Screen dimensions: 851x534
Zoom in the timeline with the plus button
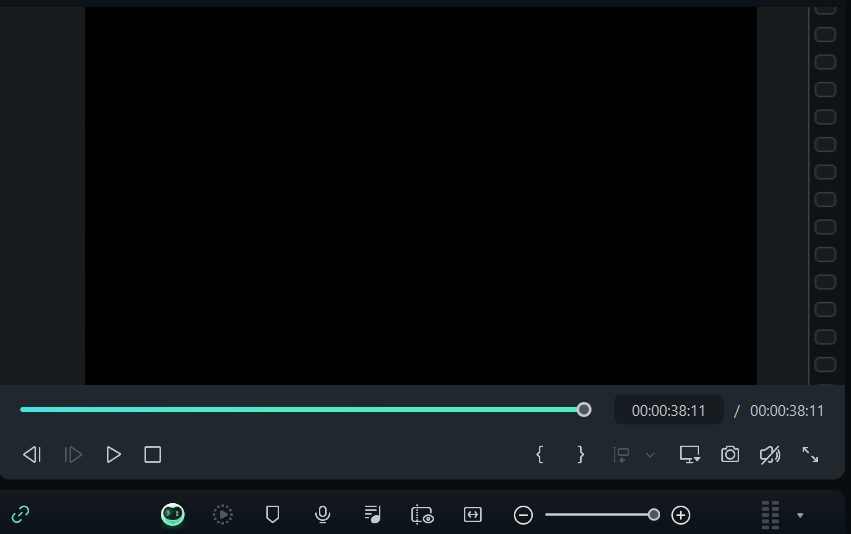[x=681, y=515]
